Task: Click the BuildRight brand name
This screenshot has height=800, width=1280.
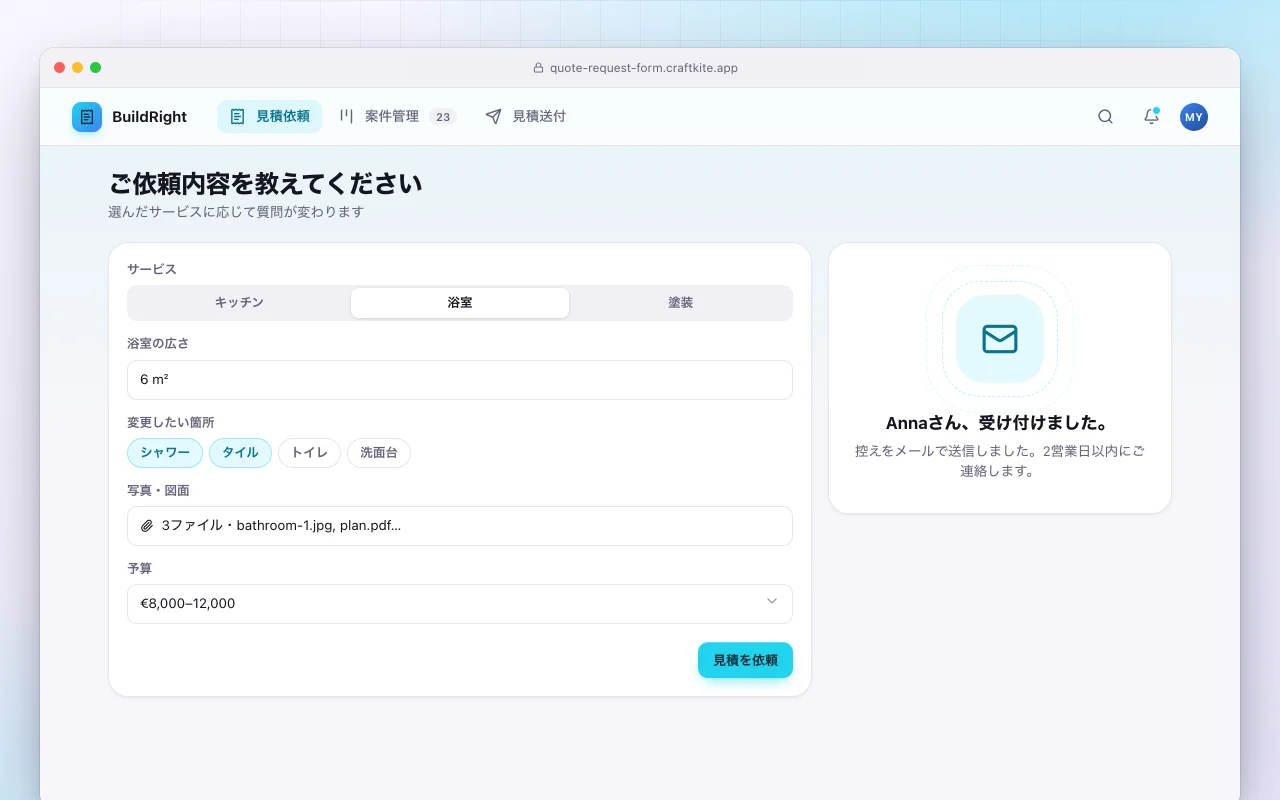Action: coord(149,117)
